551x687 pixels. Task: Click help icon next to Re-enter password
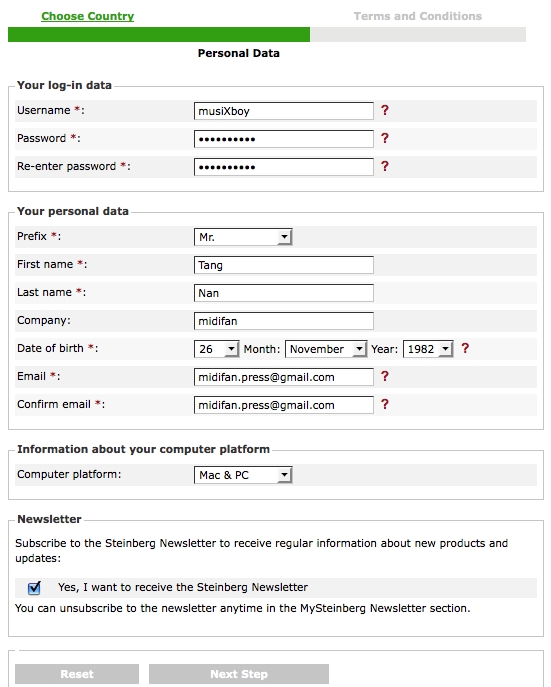point(385,166)
